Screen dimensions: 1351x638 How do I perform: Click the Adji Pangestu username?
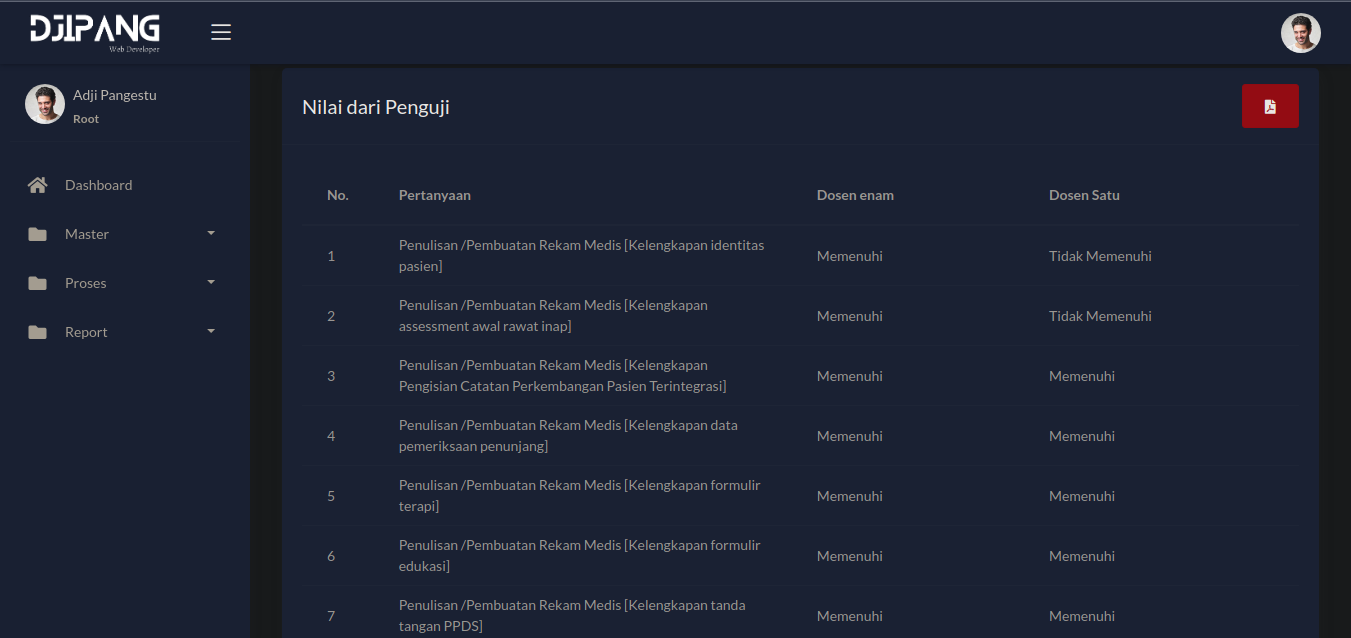pos(114,95)
